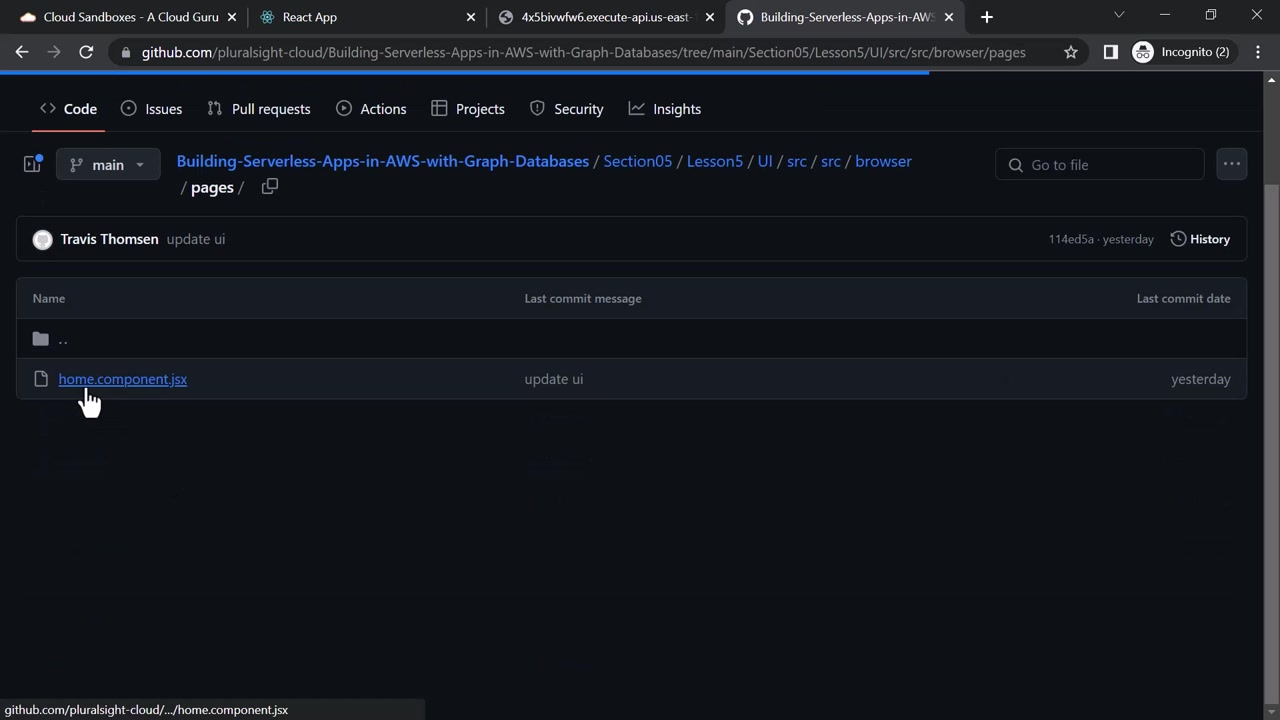Open the Insights tab
The width and height of the screenshot is (1280, 720).
(665, 109)
